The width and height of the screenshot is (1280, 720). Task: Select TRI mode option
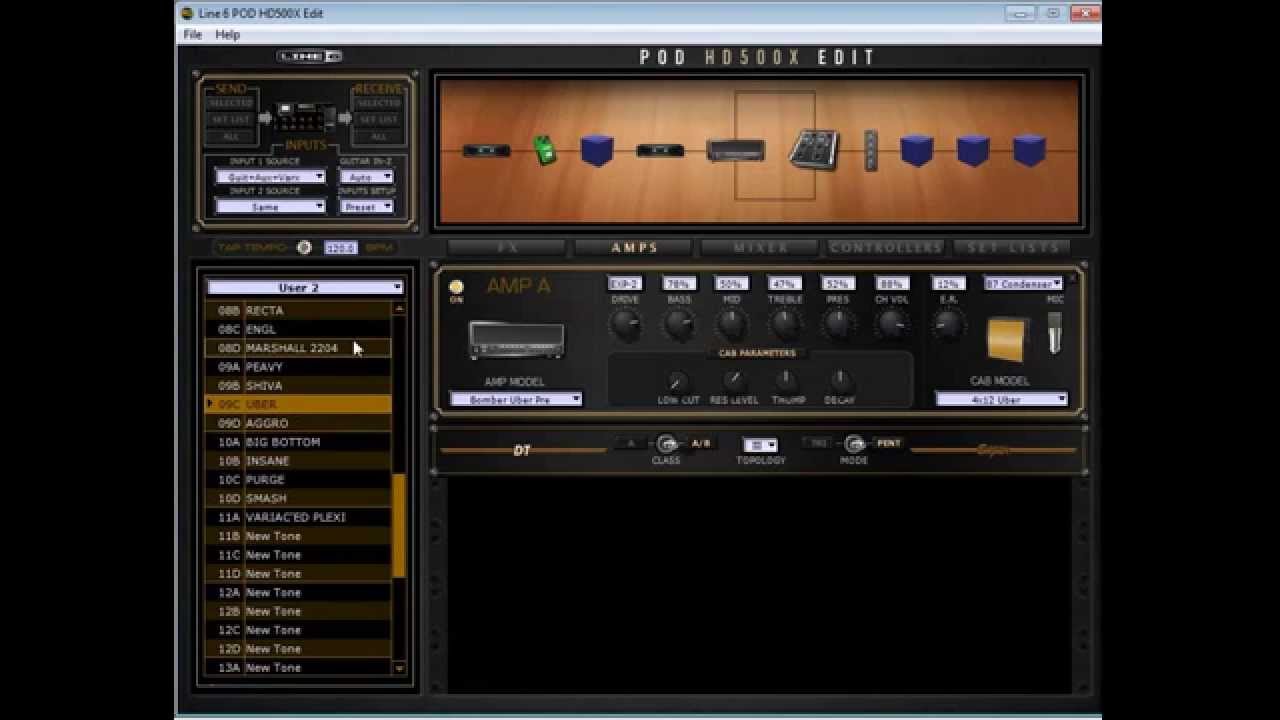click(x=818, y=443)
